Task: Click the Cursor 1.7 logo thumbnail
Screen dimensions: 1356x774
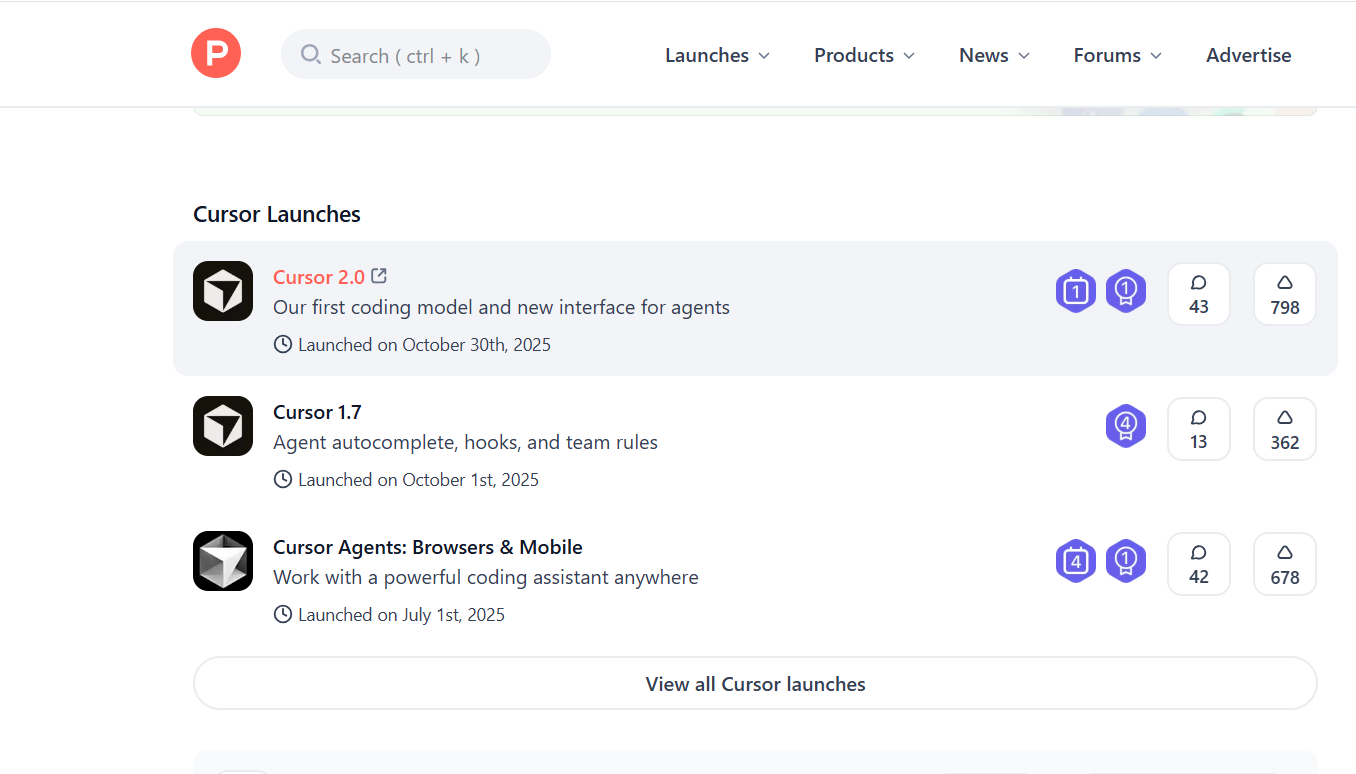Action: coord(222,426)
